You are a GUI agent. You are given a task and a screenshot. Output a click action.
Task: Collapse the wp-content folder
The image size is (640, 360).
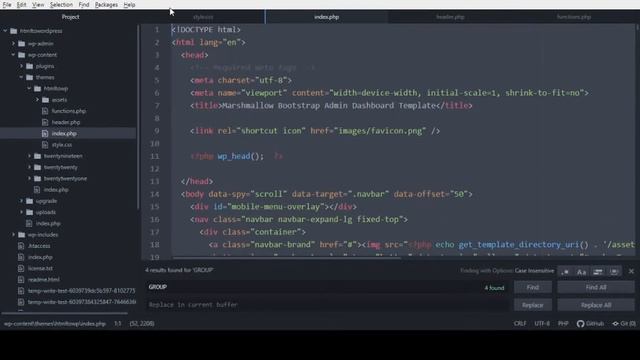[x=13, y=55]
